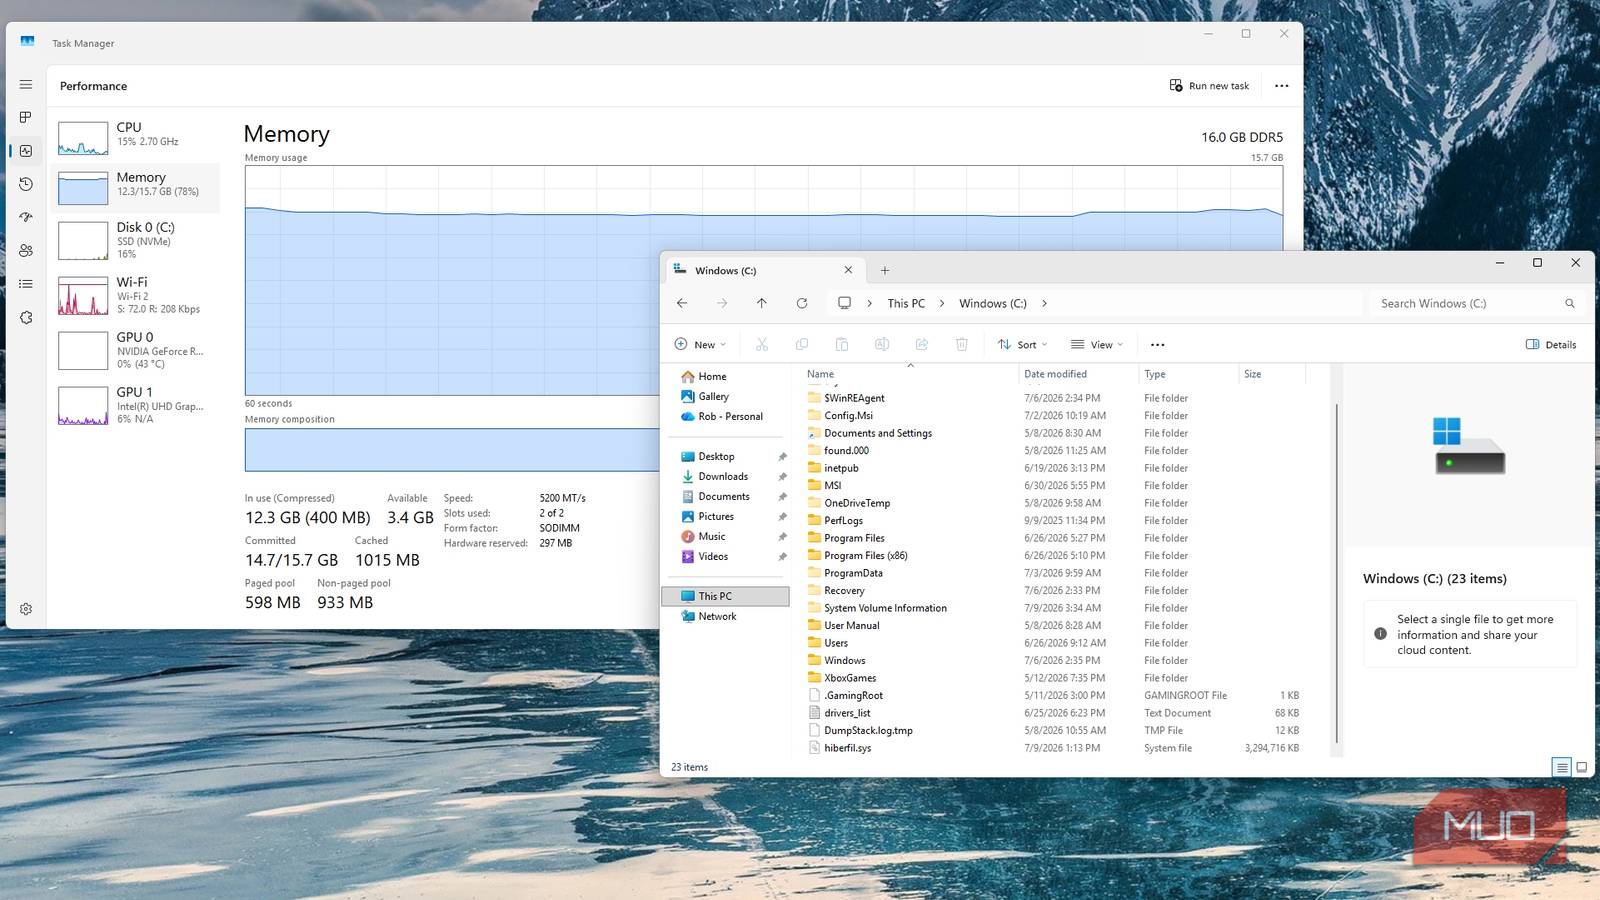Open Users page icon in Task Manager sidebar

coord(26,251)
